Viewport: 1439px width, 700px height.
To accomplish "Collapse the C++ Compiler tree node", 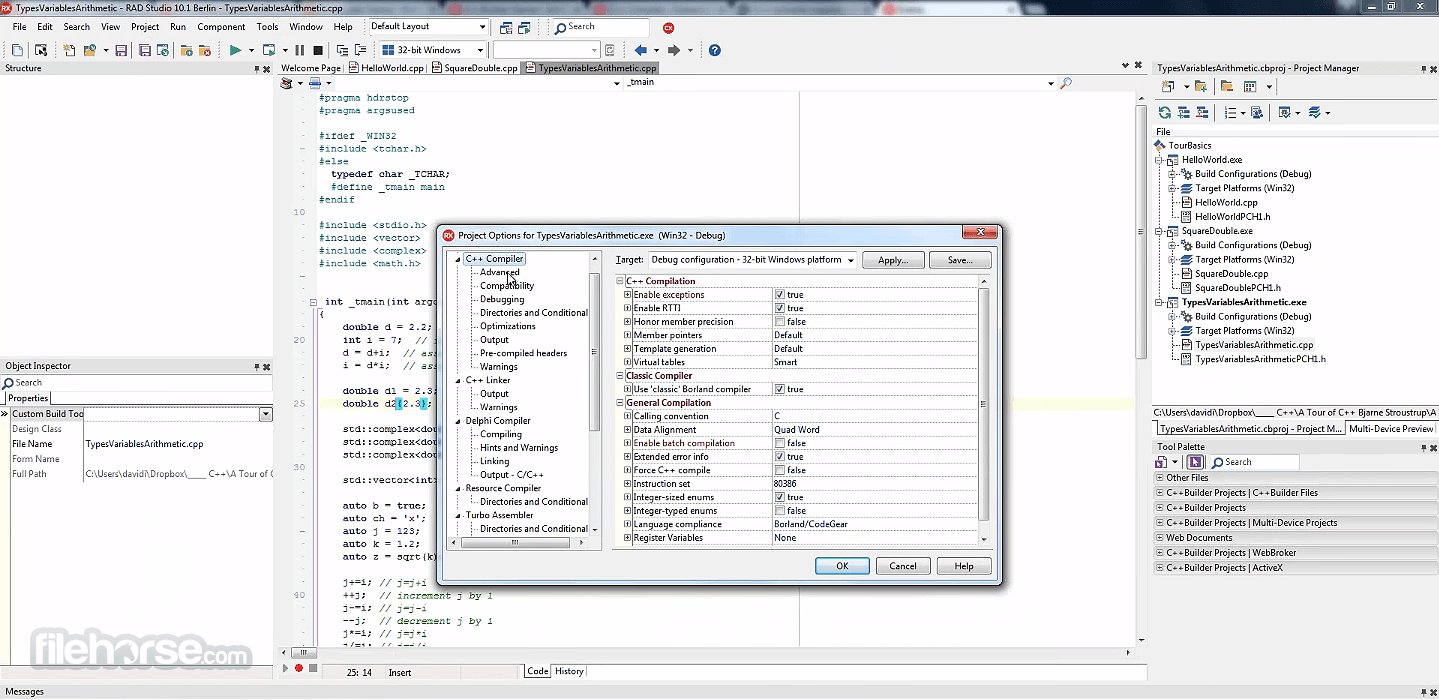I will tap(459, 259).
